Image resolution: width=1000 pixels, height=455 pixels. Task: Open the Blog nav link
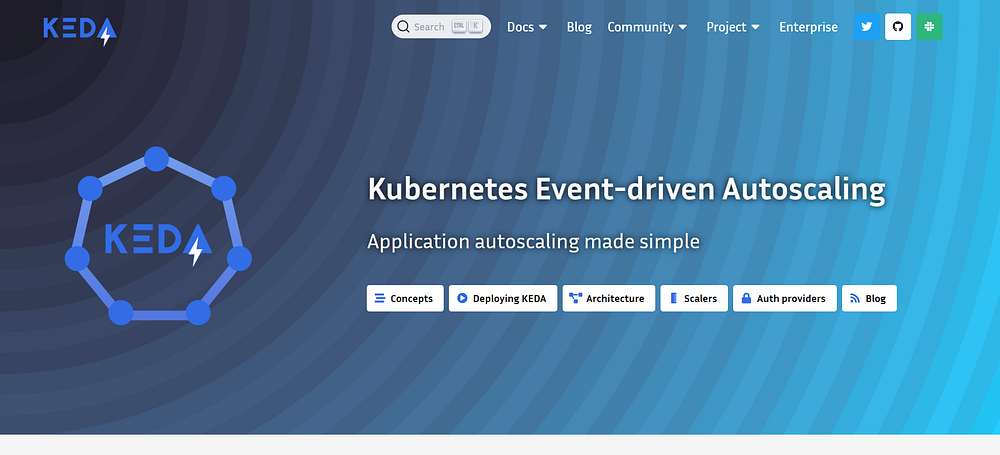579,27
